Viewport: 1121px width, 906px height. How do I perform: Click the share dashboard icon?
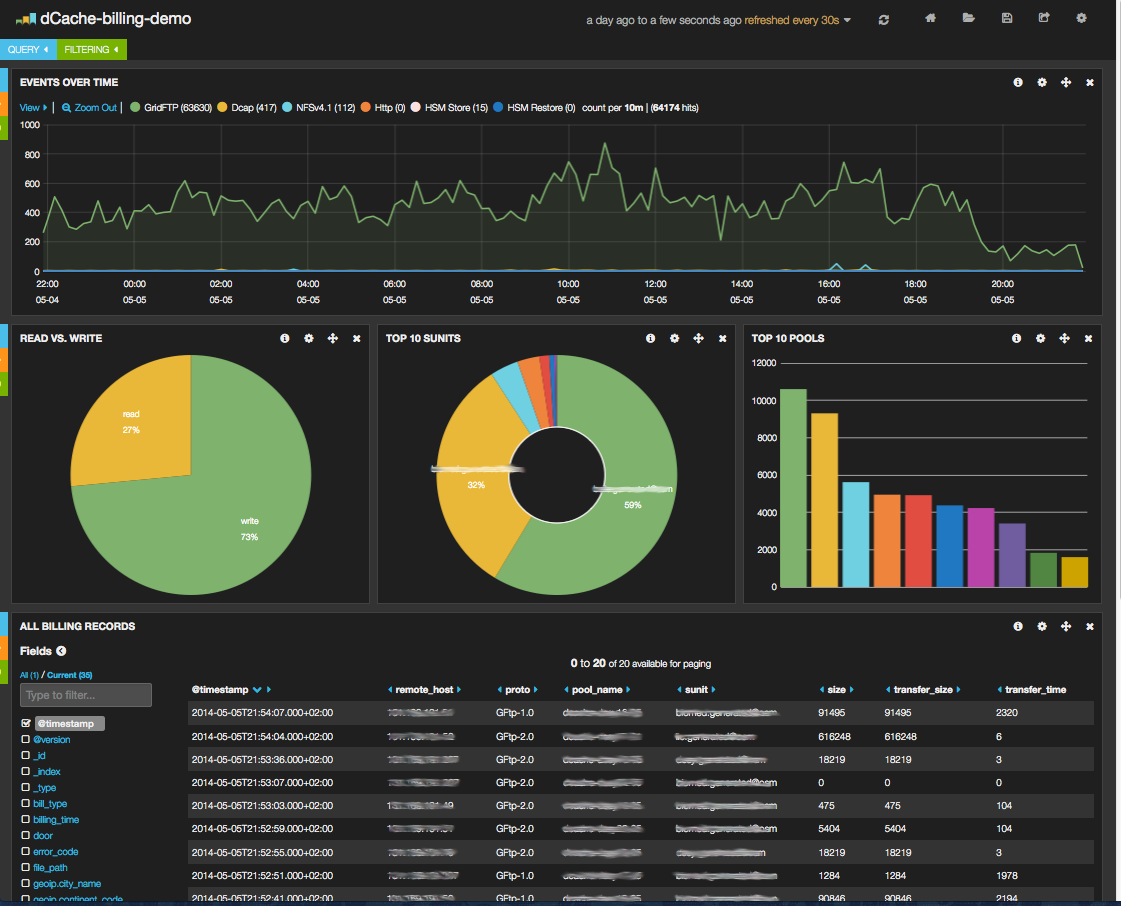point(1044,18)
